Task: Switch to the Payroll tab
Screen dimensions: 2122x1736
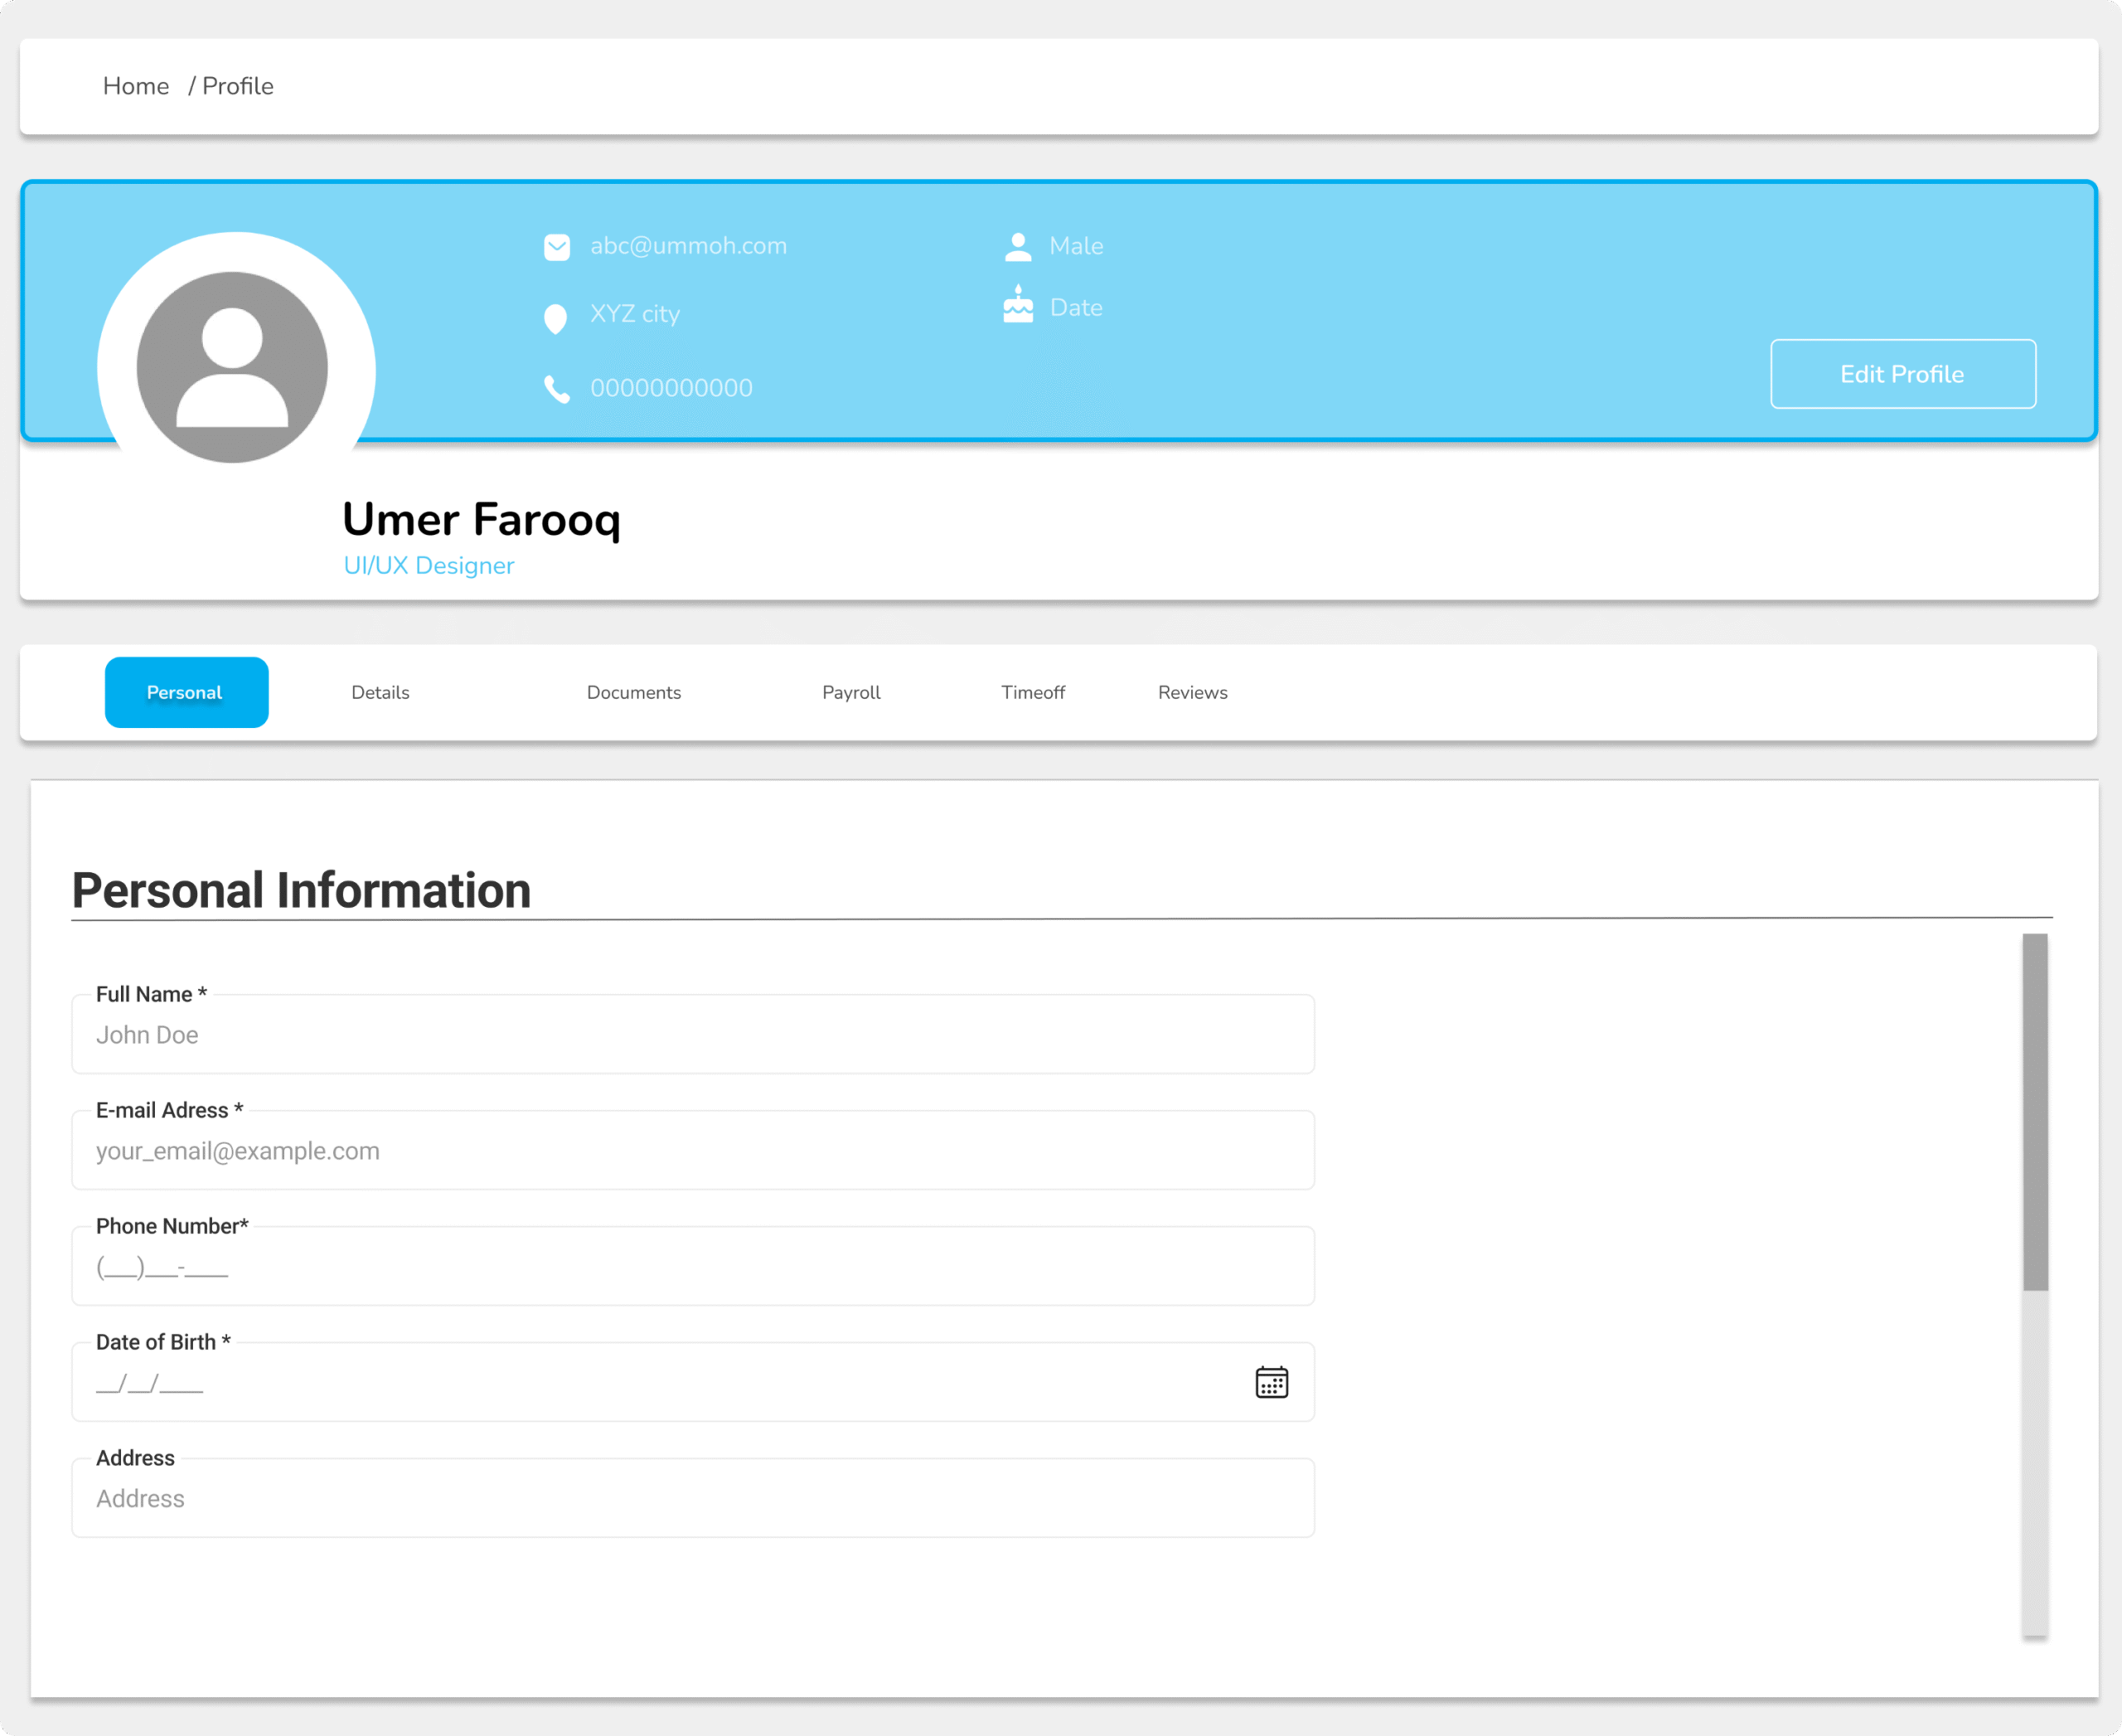Action: tap(851, 692)
